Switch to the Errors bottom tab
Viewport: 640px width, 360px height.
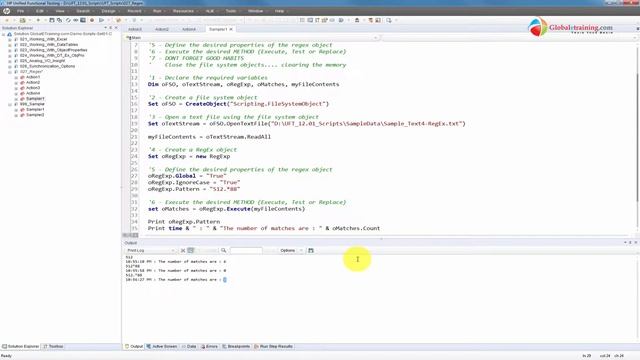(x=209, y=346)
